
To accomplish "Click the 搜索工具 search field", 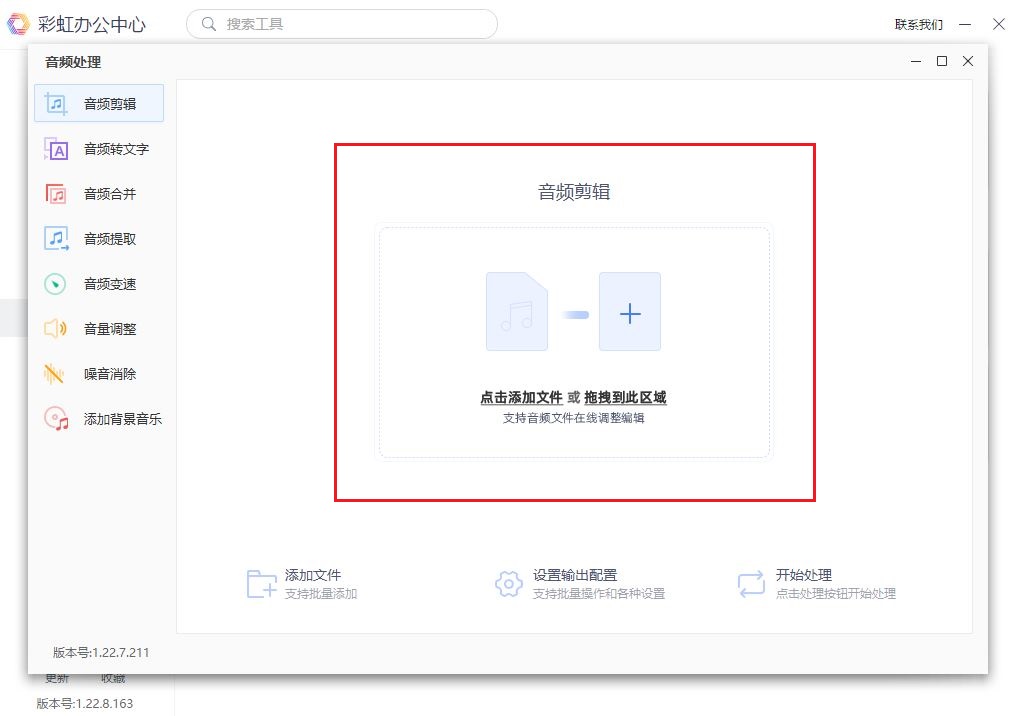I will [340, 23].
